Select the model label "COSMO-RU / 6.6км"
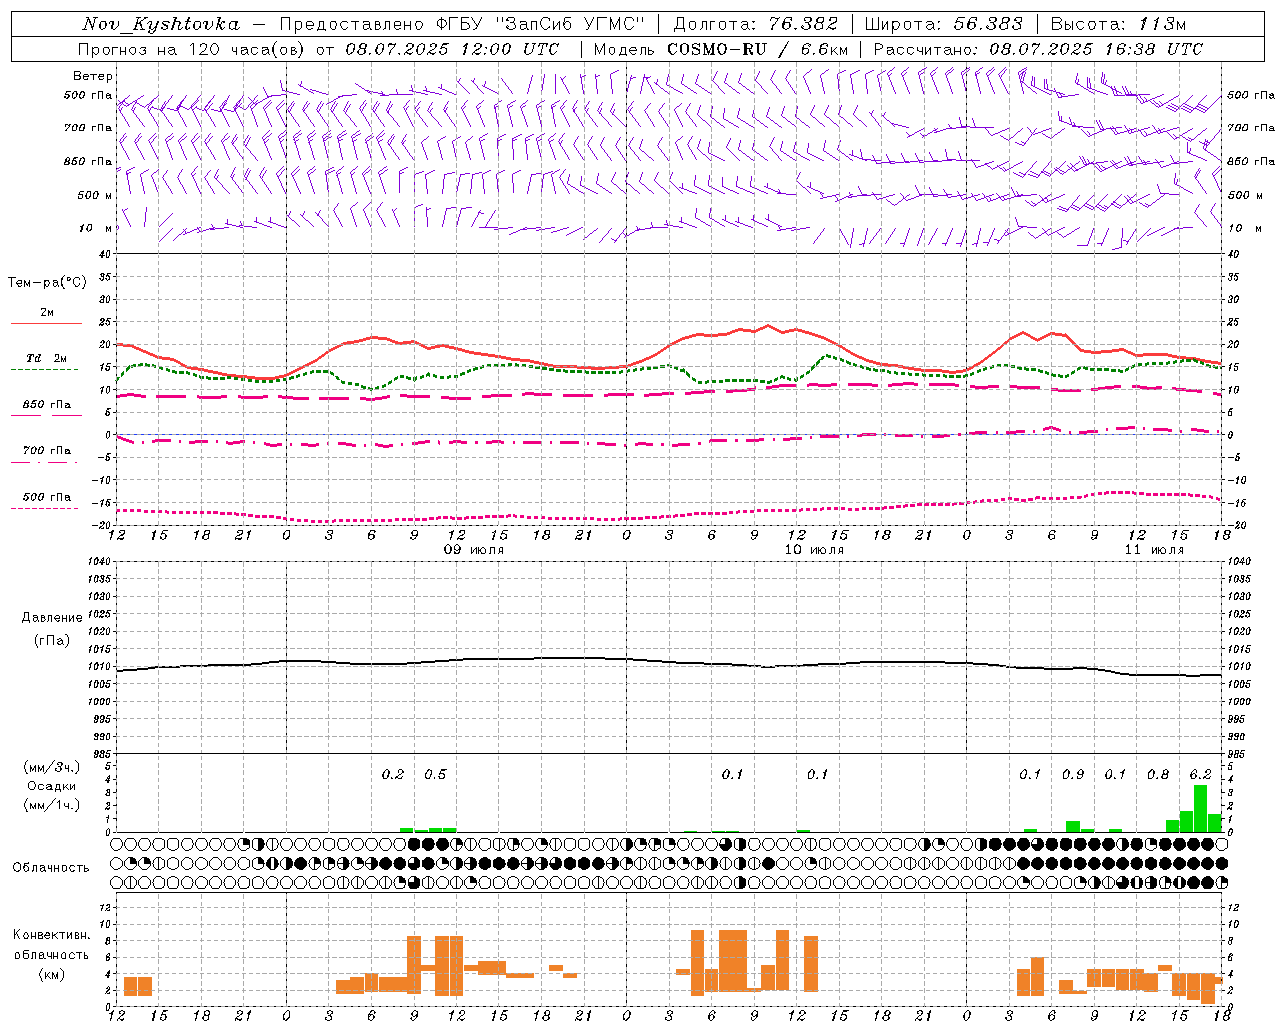The width and height of the screenshot is (1280, 1024). [x=757, y=49]
